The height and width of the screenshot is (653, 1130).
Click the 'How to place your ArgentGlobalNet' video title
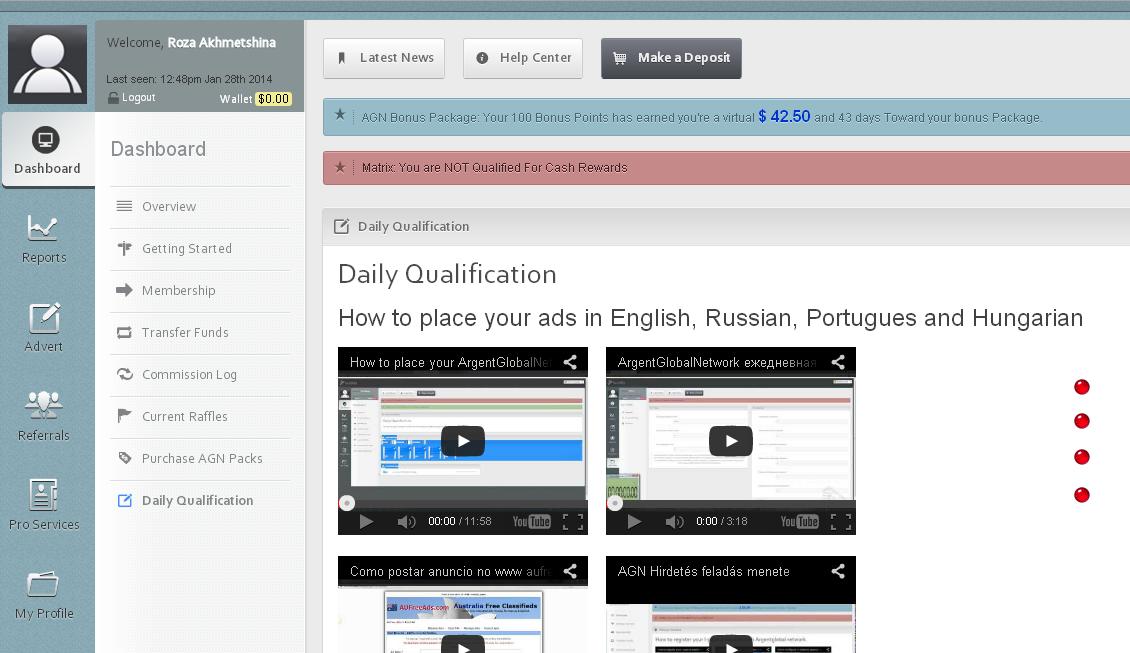[x=450, y=363]
